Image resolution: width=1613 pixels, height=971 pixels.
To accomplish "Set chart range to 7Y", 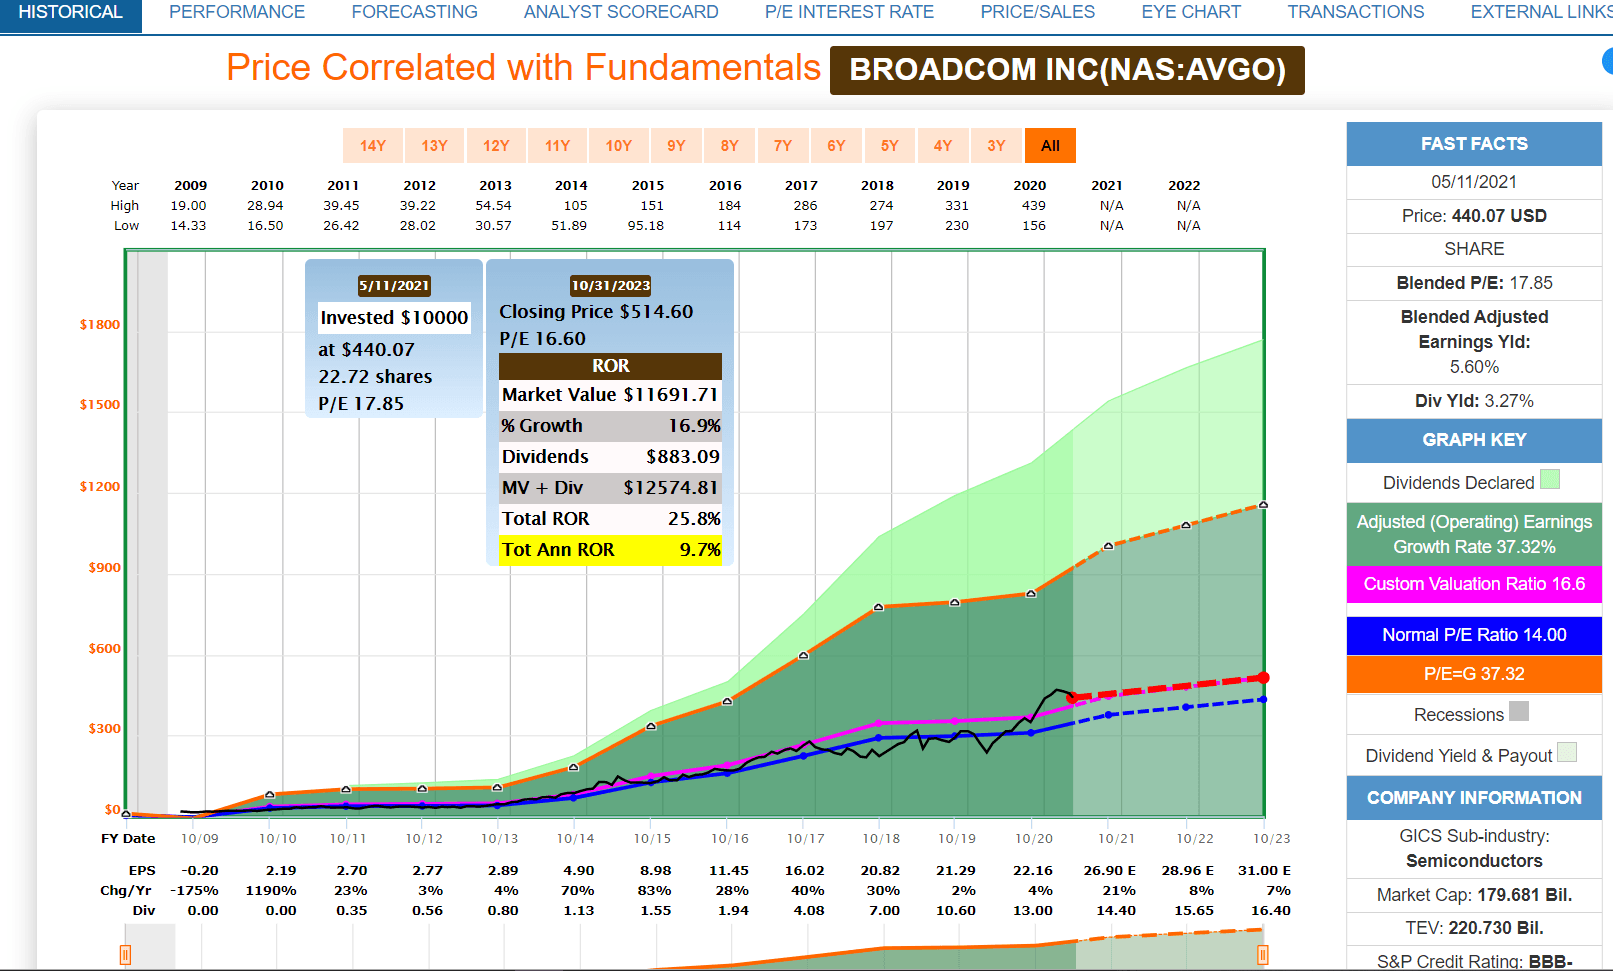I will point(783,146).
